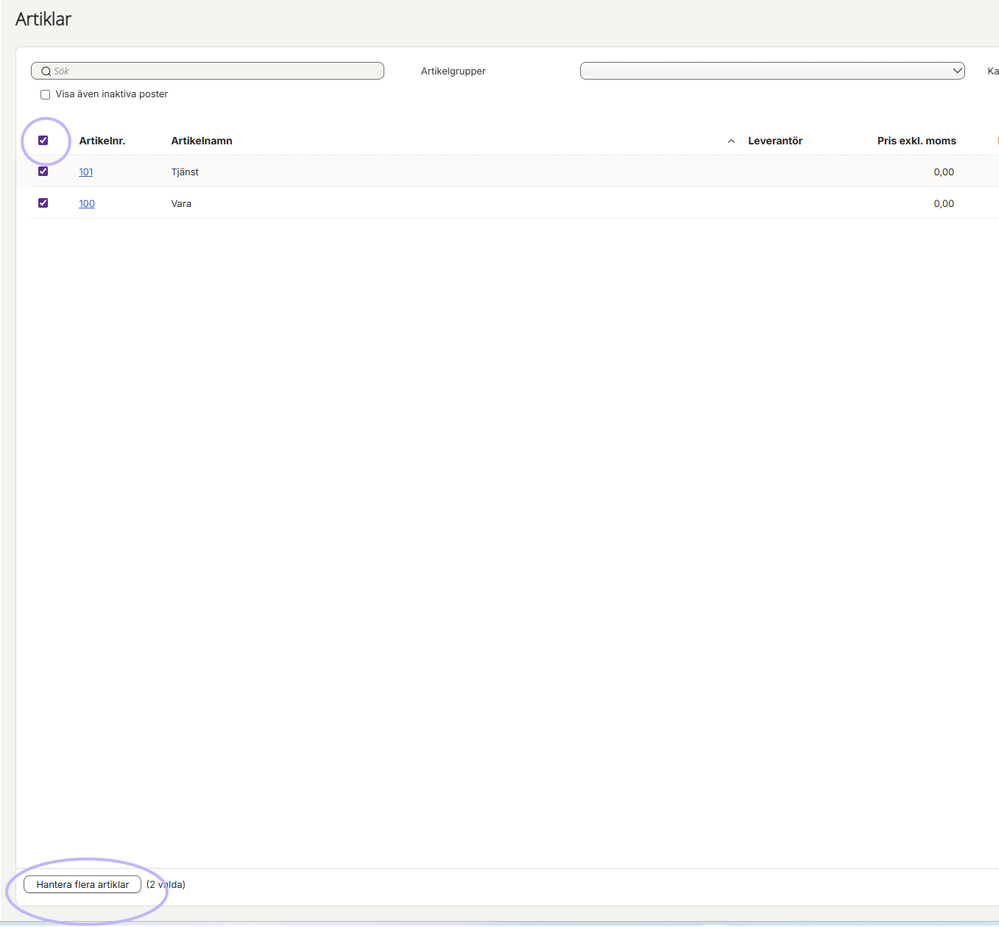The image size is (999, 927).
Task: Click the 0,00 price in Vara row
Action: [x=944, y=204]
